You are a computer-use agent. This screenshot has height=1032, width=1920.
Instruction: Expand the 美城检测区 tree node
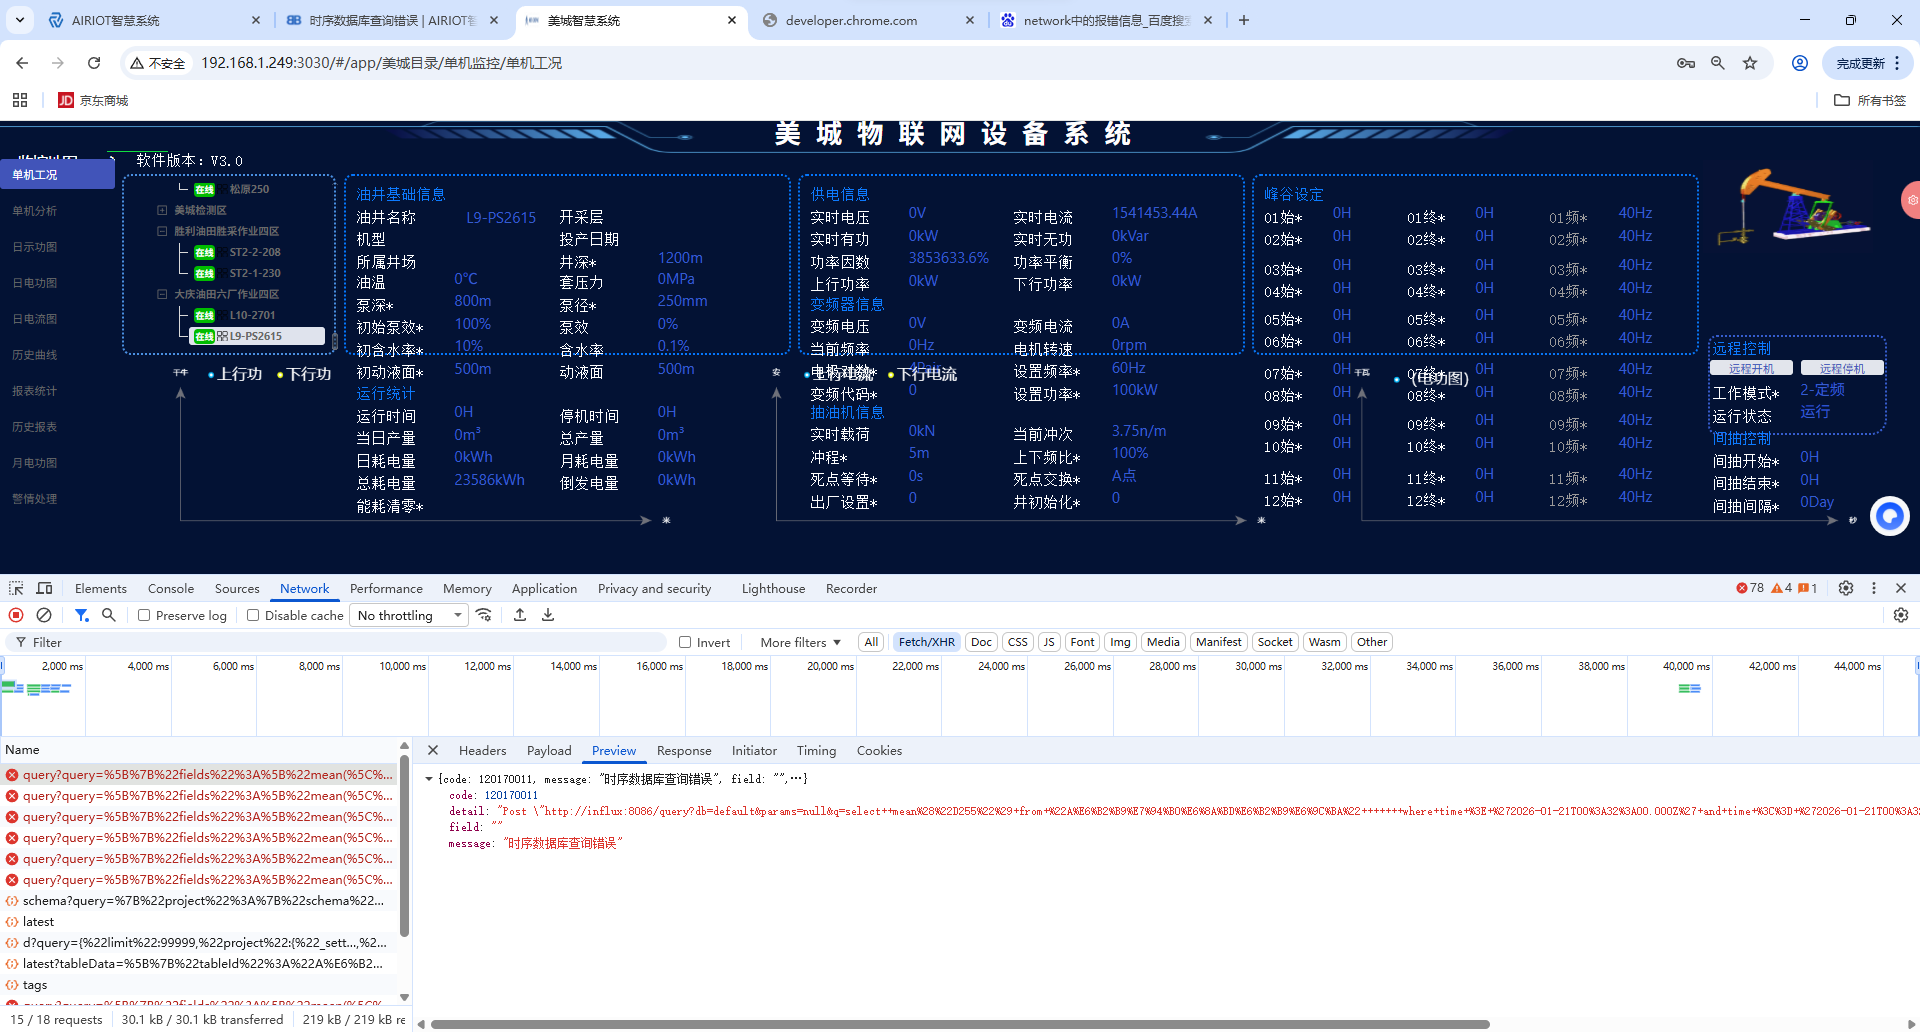162,210
